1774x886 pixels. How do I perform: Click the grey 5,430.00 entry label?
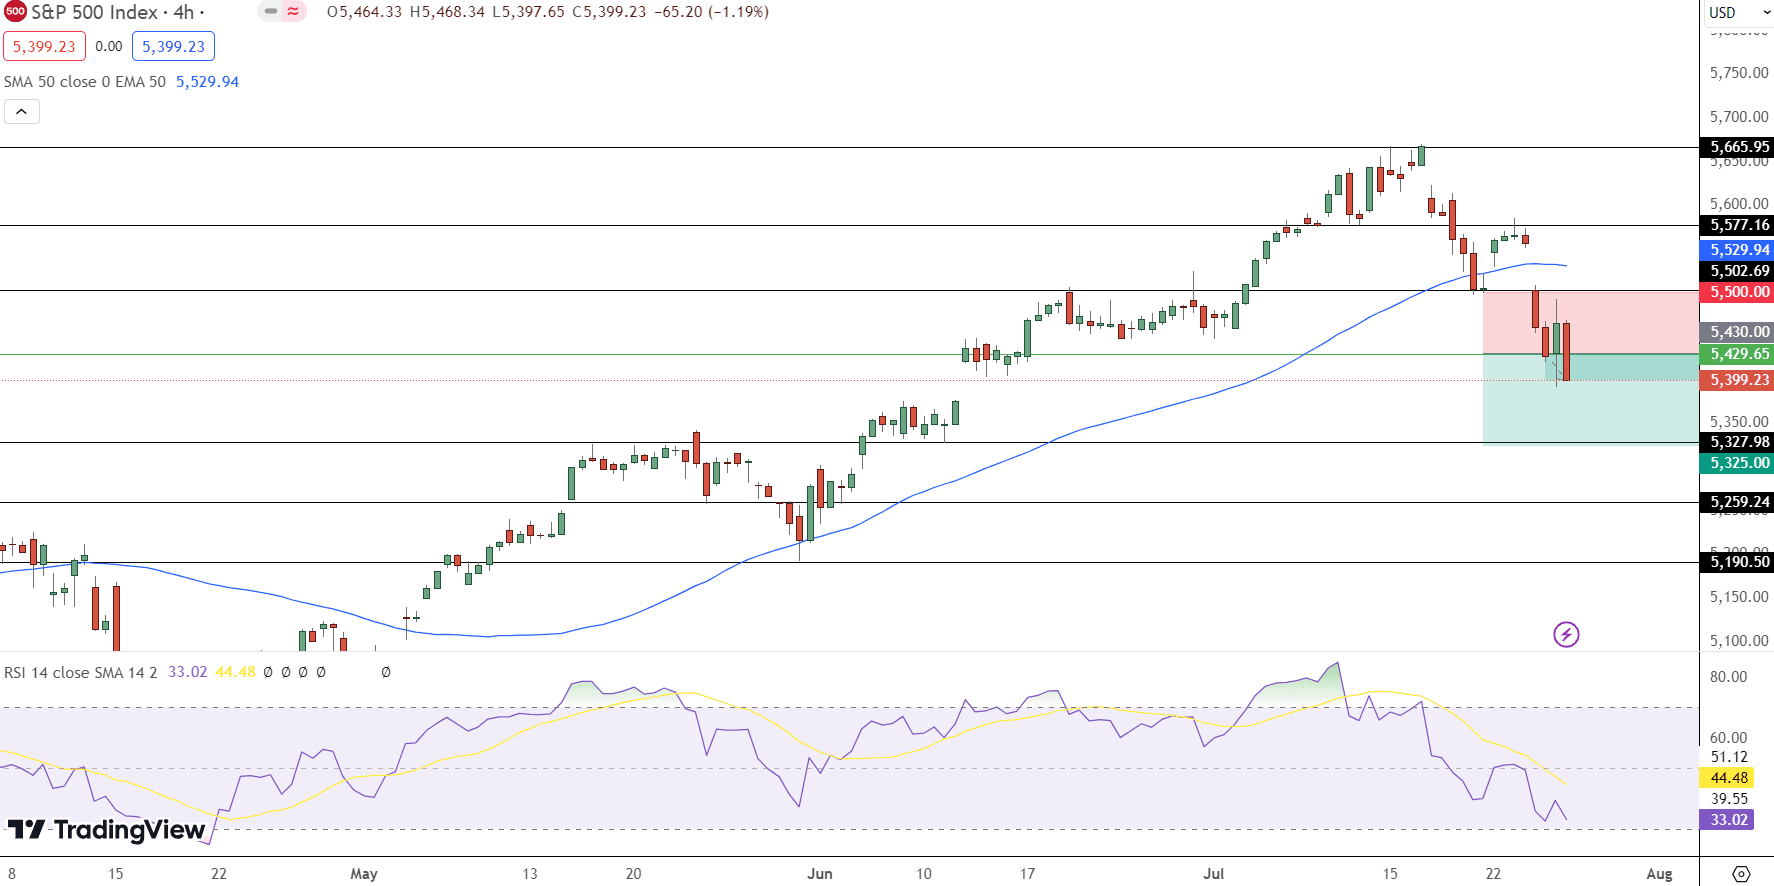1736,332
